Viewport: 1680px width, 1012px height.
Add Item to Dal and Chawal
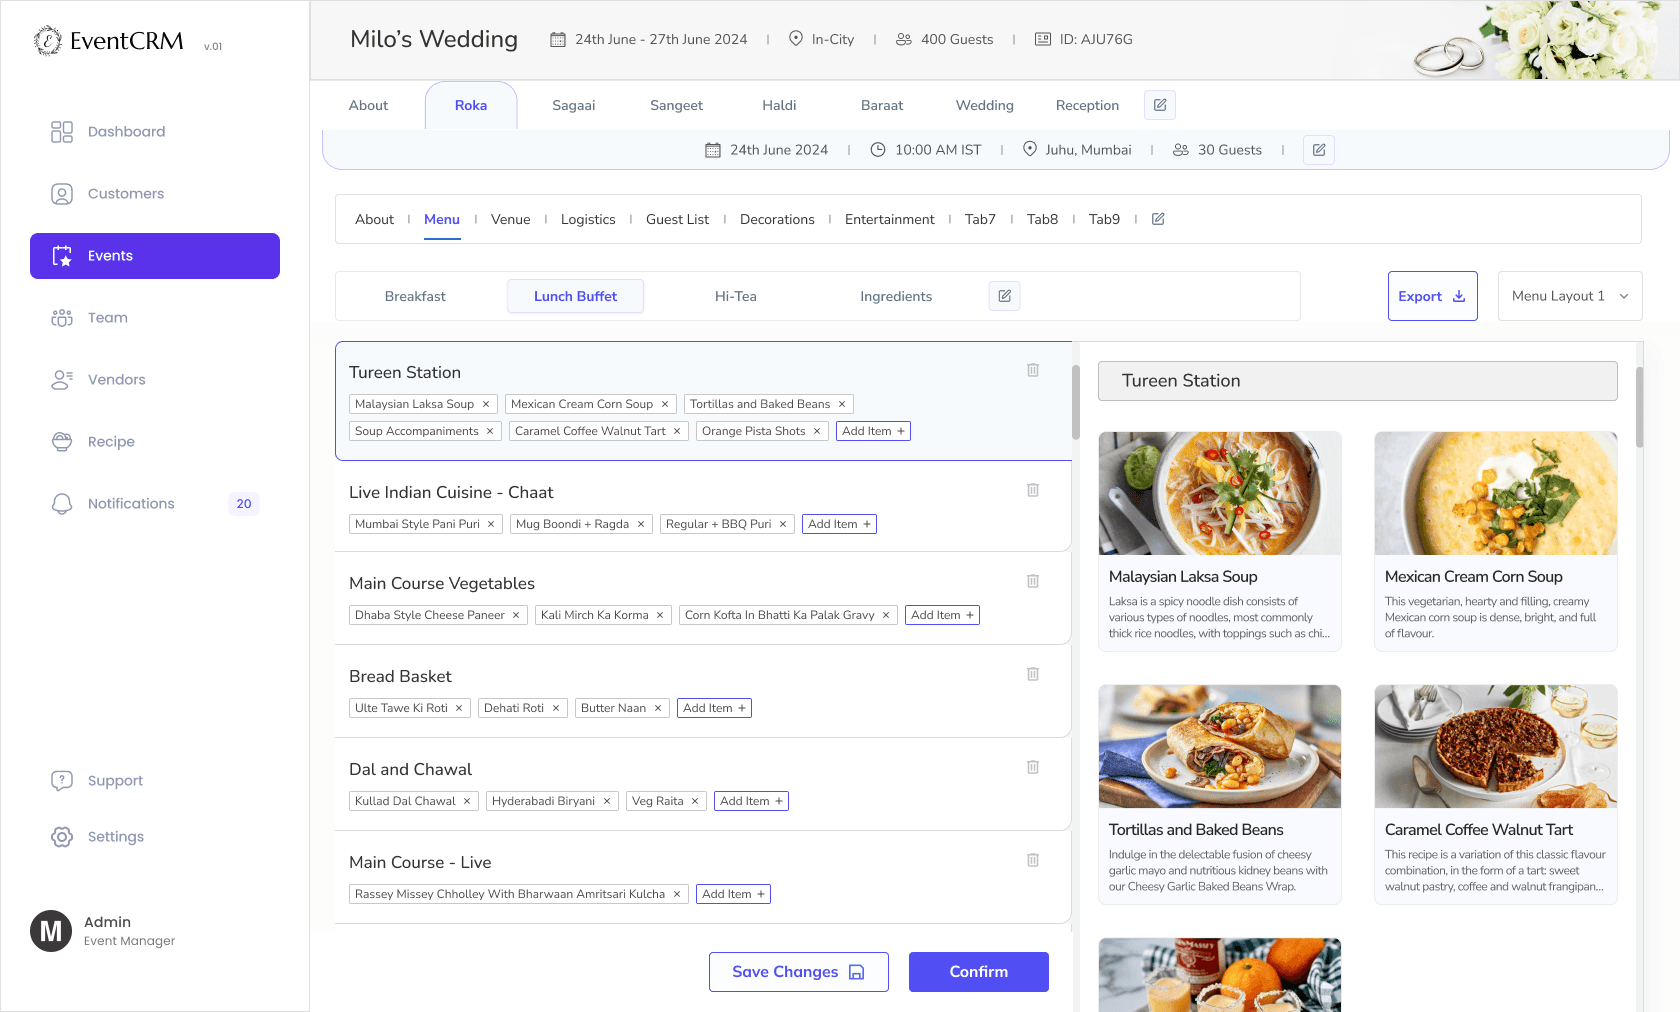click(751, 801)
